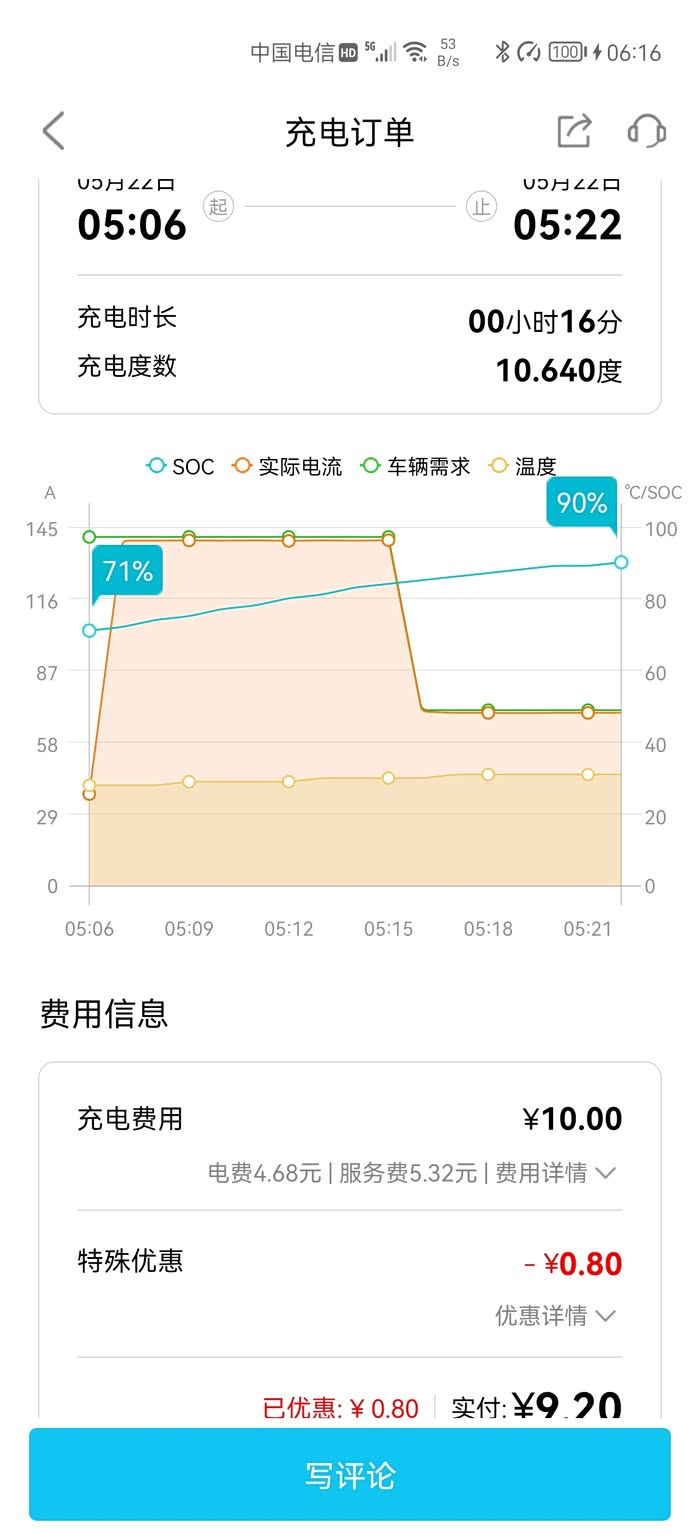Tap the 充电订单 page title
The image size is (700, 1540).
[350, 132]
